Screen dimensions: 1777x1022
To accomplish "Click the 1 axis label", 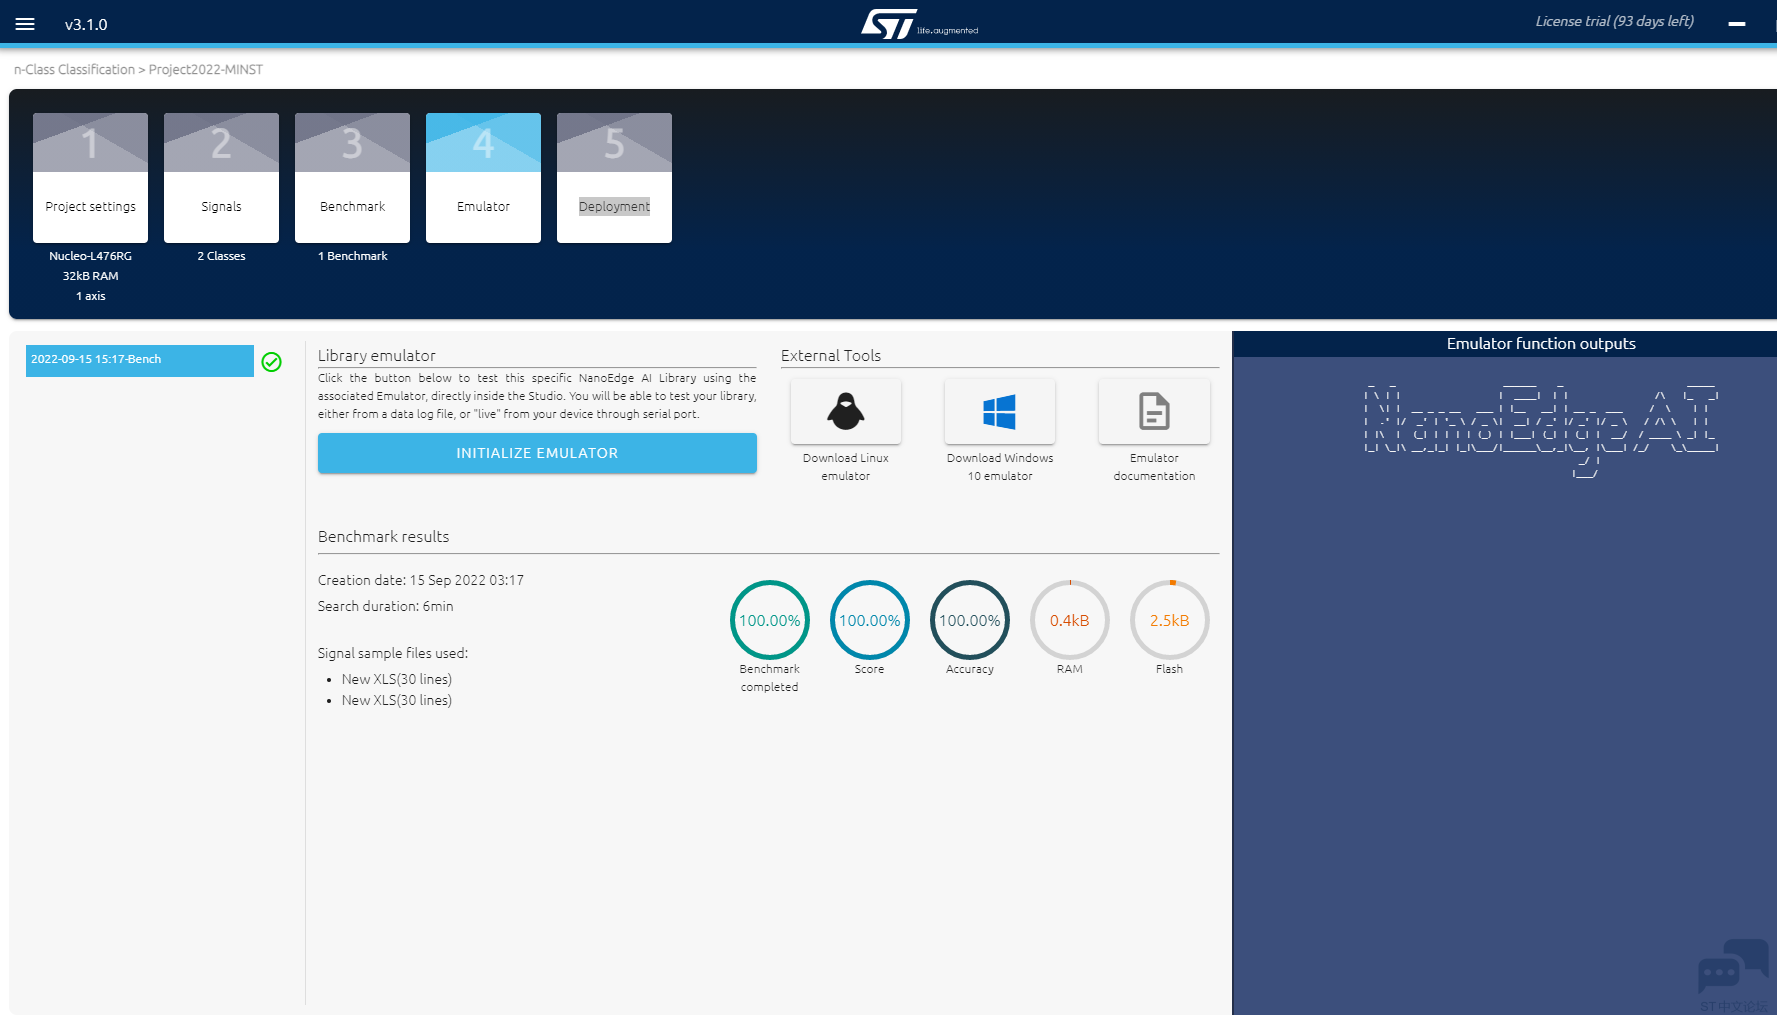I will (90, 296).
